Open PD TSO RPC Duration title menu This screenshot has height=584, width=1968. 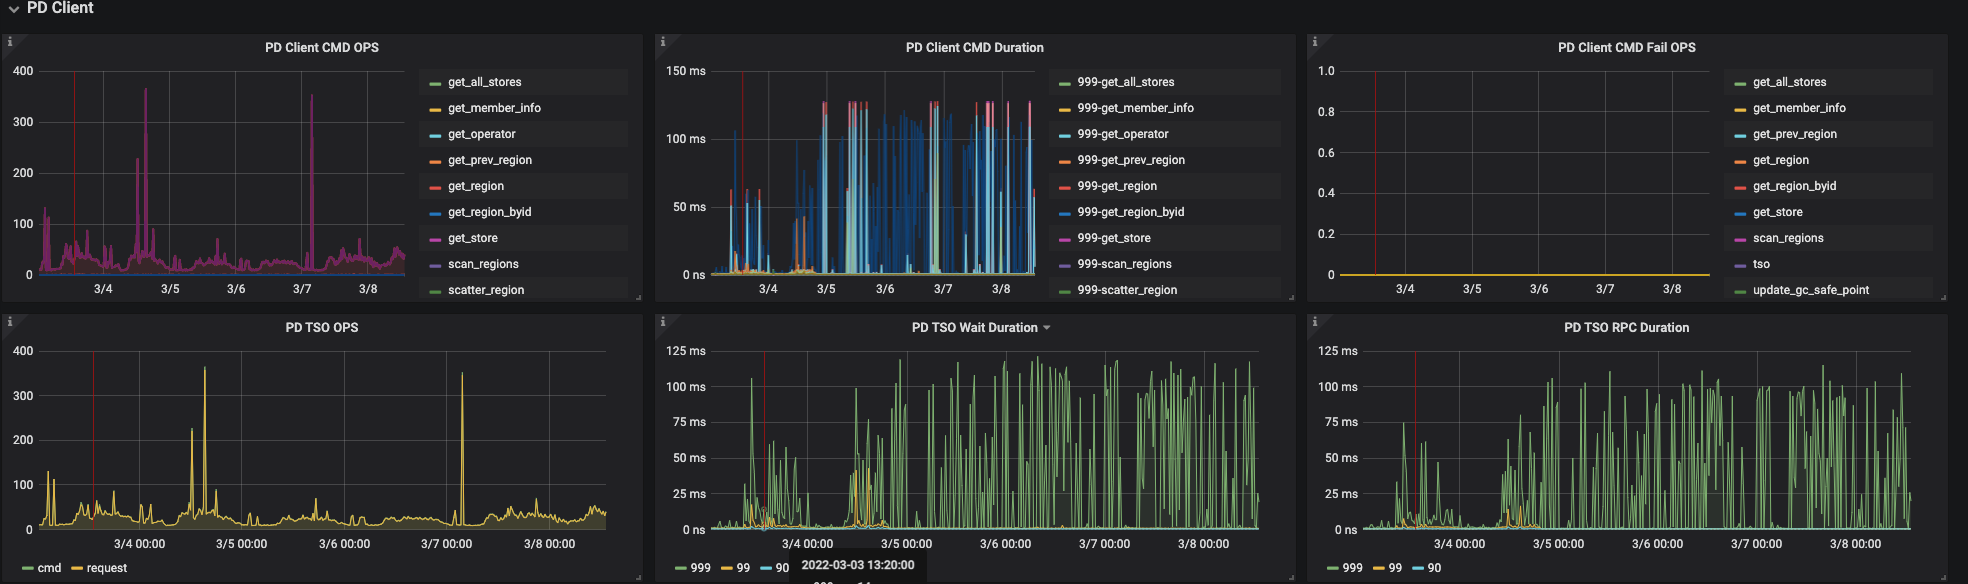(1626, 327)
